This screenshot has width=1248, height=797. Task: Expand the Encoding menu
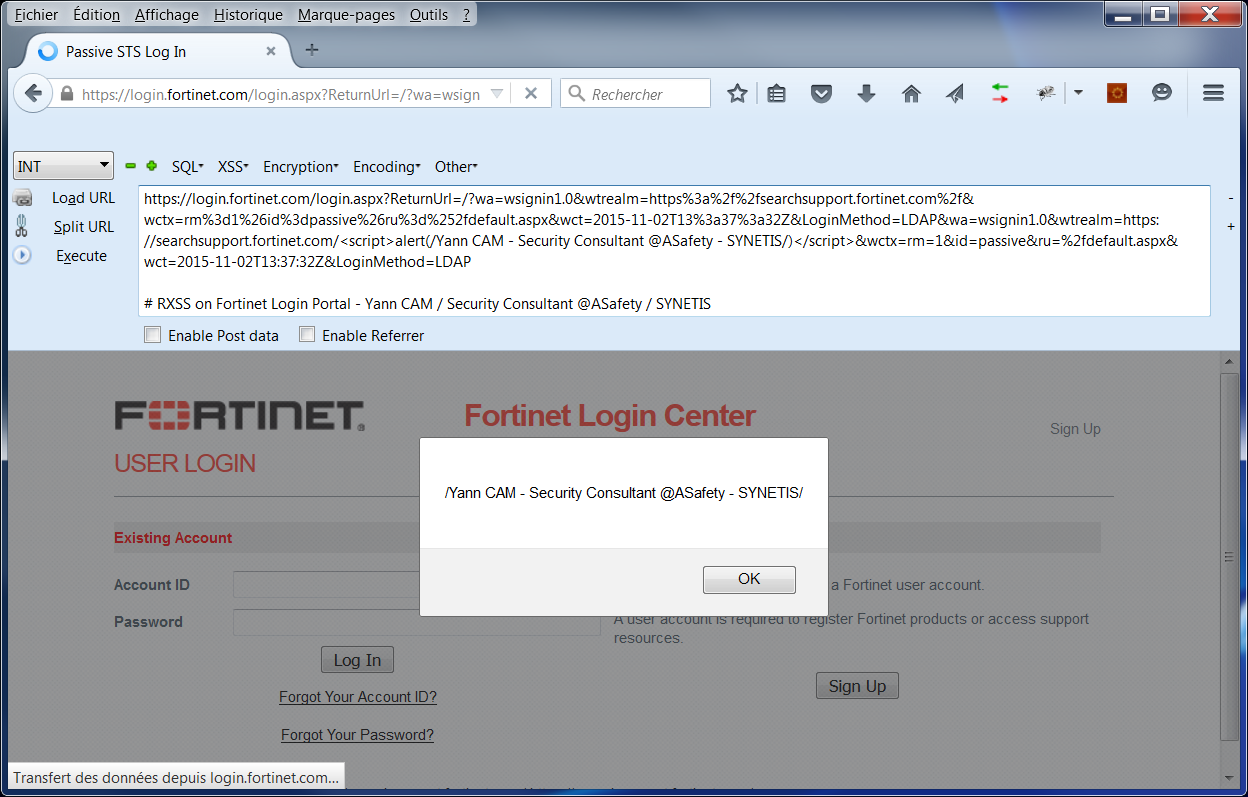point(387,166)
